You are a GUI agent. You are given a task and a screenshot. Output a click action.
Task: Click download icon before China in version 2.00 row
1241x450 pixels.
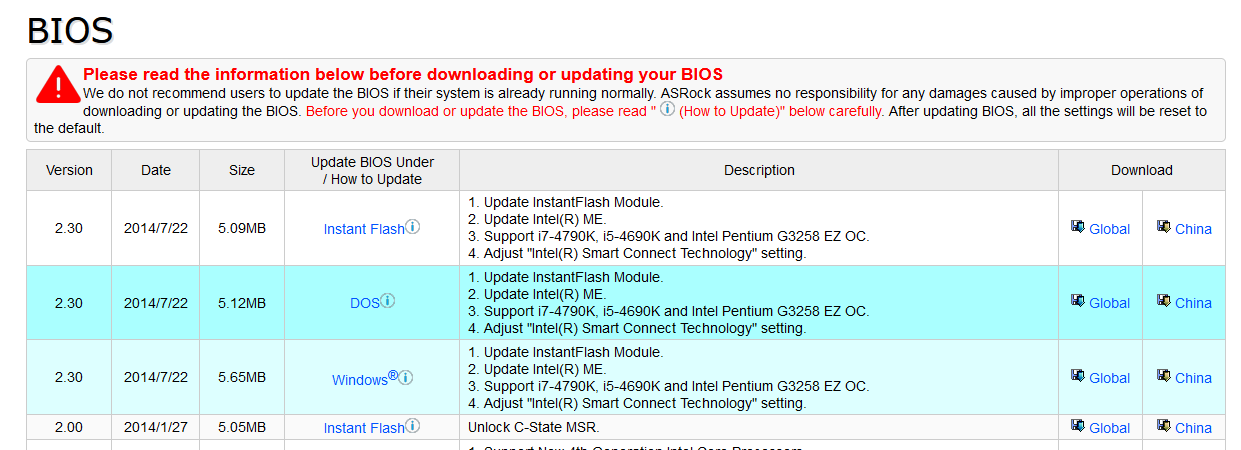point(1164,426)
